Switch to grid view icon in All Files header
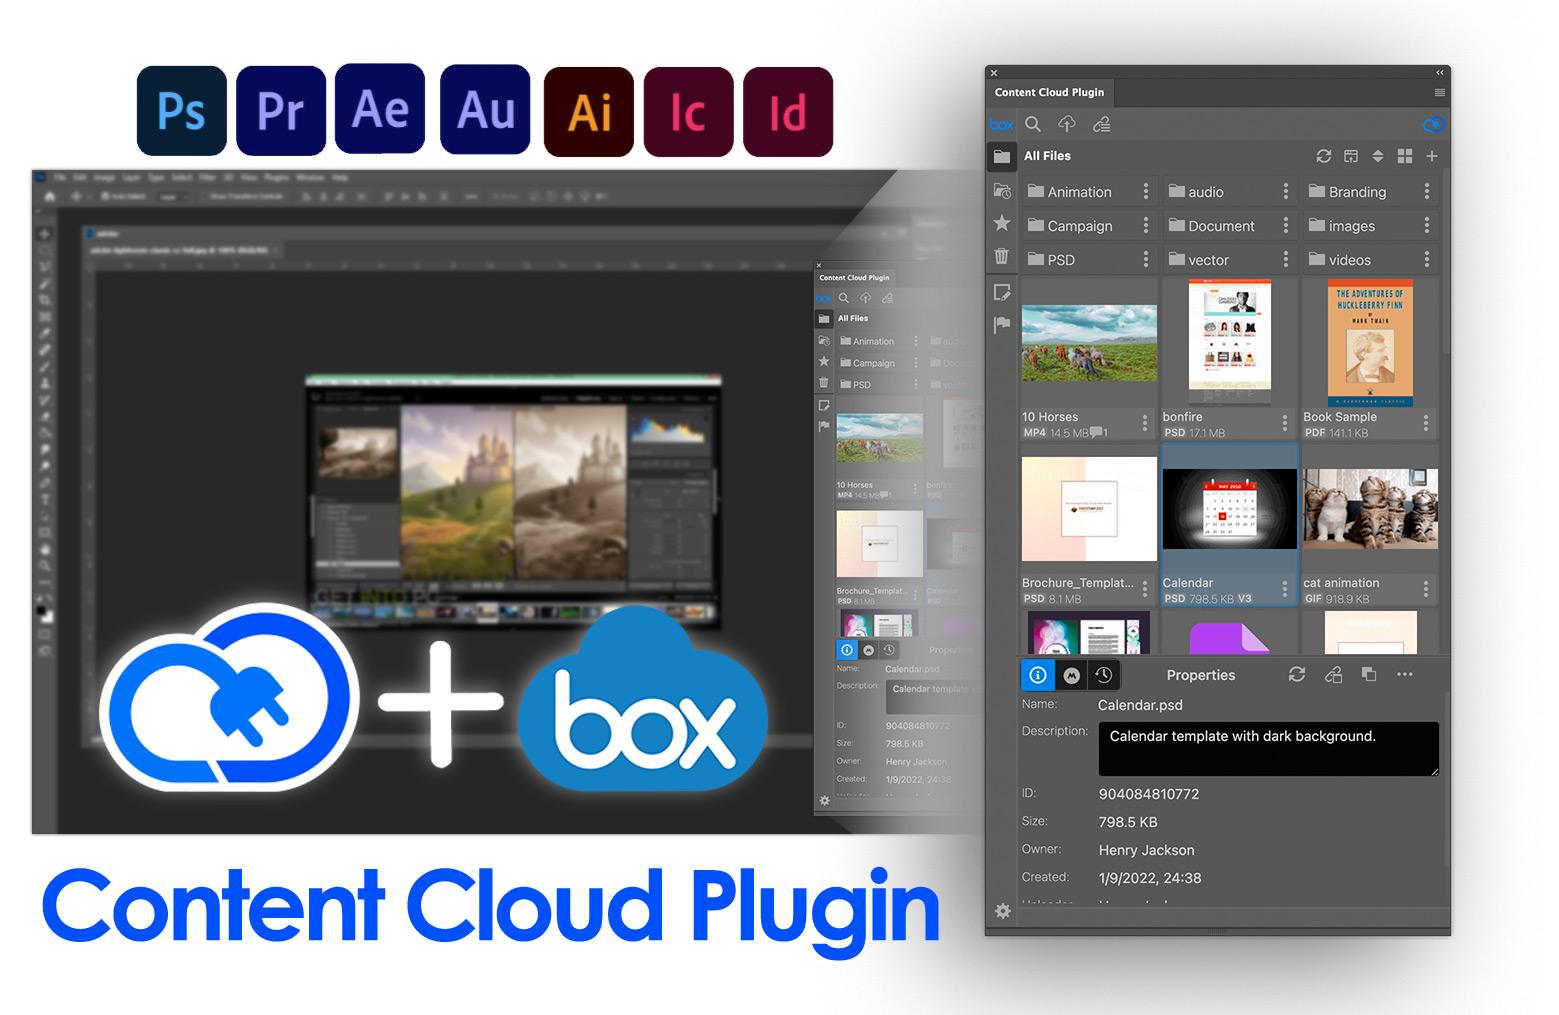This screenshot has height=1015, width=1559. [1405, 156]
